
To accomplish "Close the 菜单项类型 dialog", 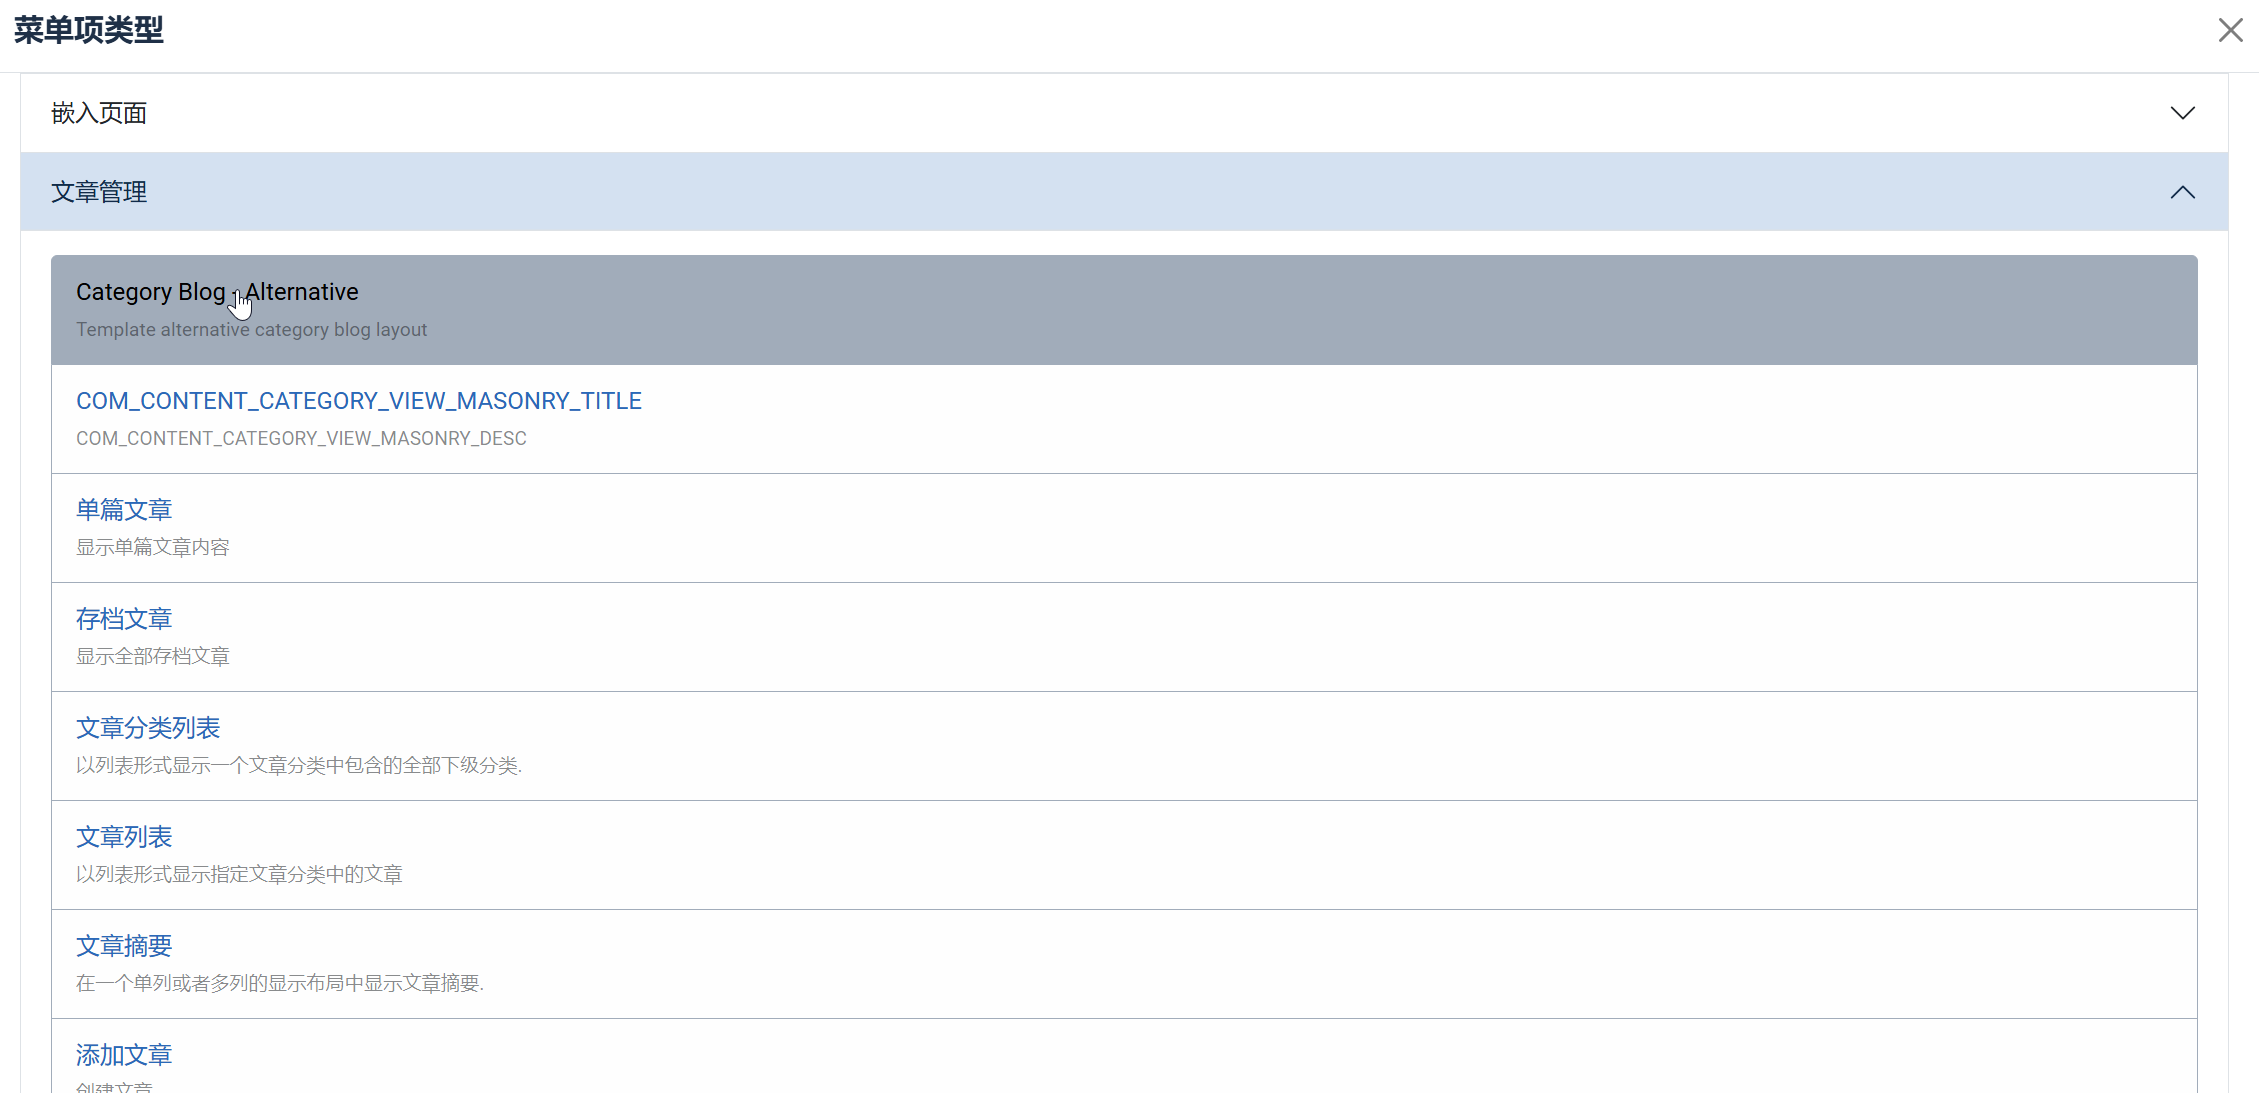I will (2230, 30).
